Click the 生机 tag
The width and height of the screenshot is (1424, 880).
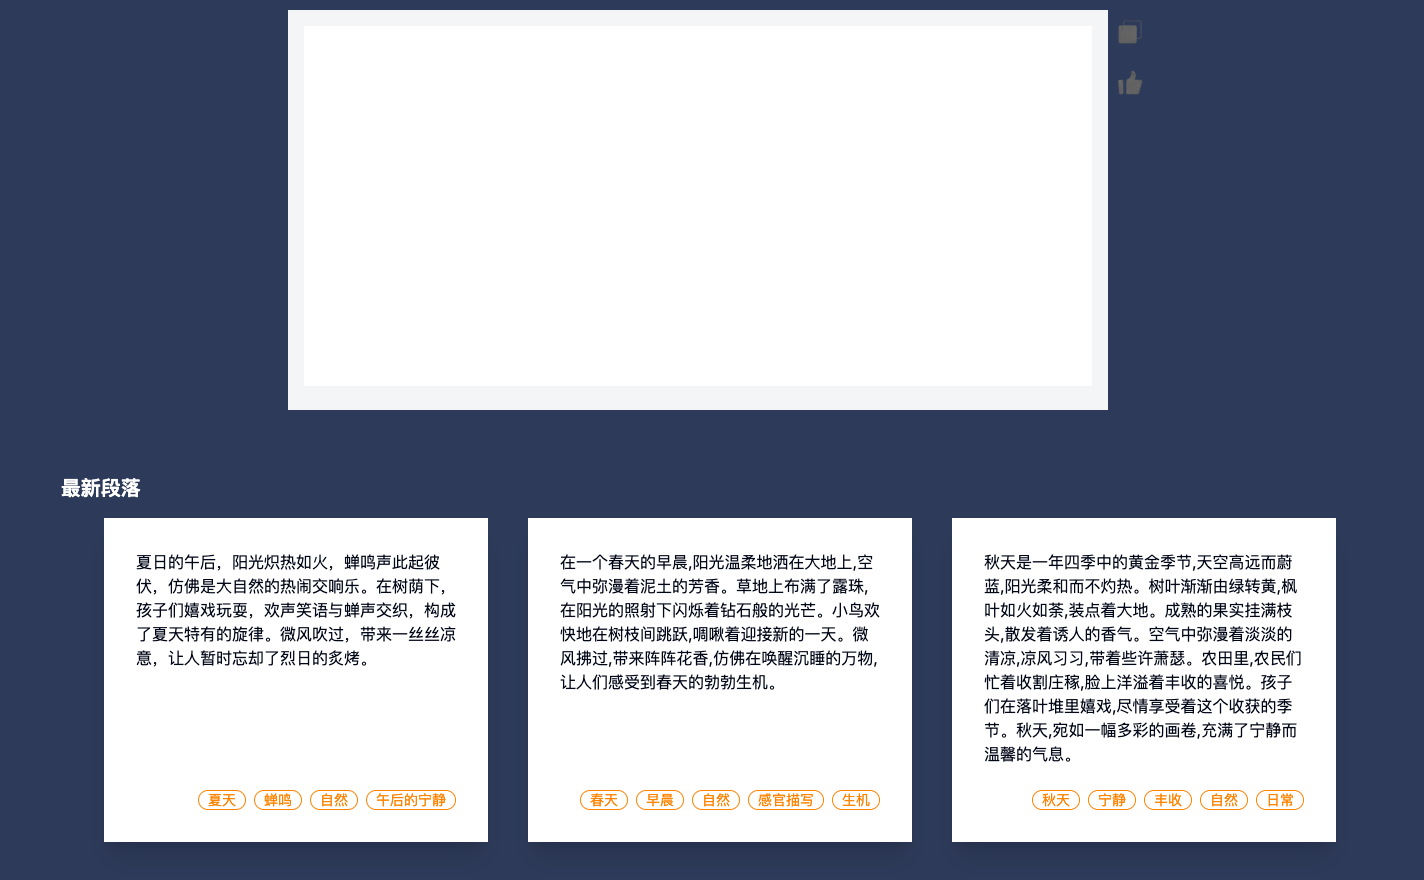click(x=856, y=800)
